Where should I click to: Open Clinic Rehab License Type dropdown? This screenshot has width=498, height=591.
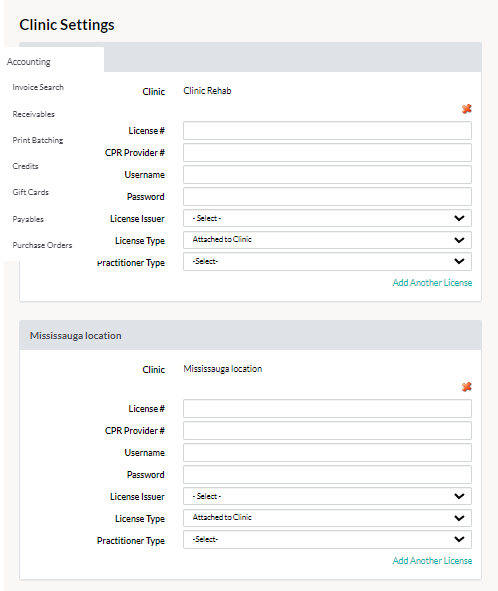[x=327, y=240]
